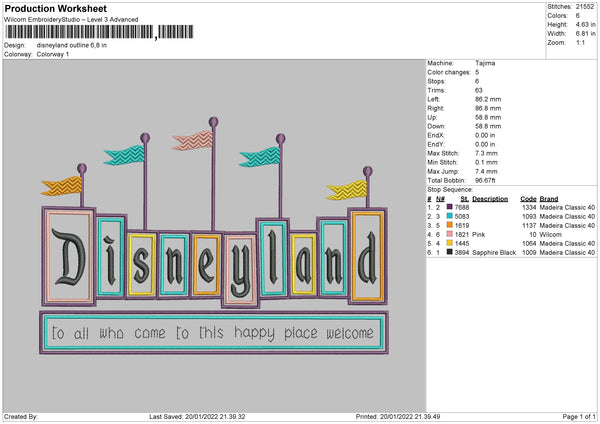The width and height of the screenshot is (600, 424).
Task: Click the 'Description' column header
Action: [490, 199]
